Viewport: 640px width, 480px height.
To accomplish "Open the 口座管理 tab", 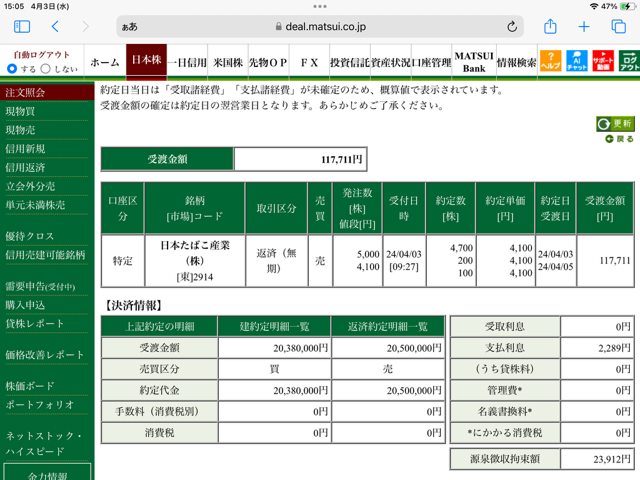I will tap(431, 62).
